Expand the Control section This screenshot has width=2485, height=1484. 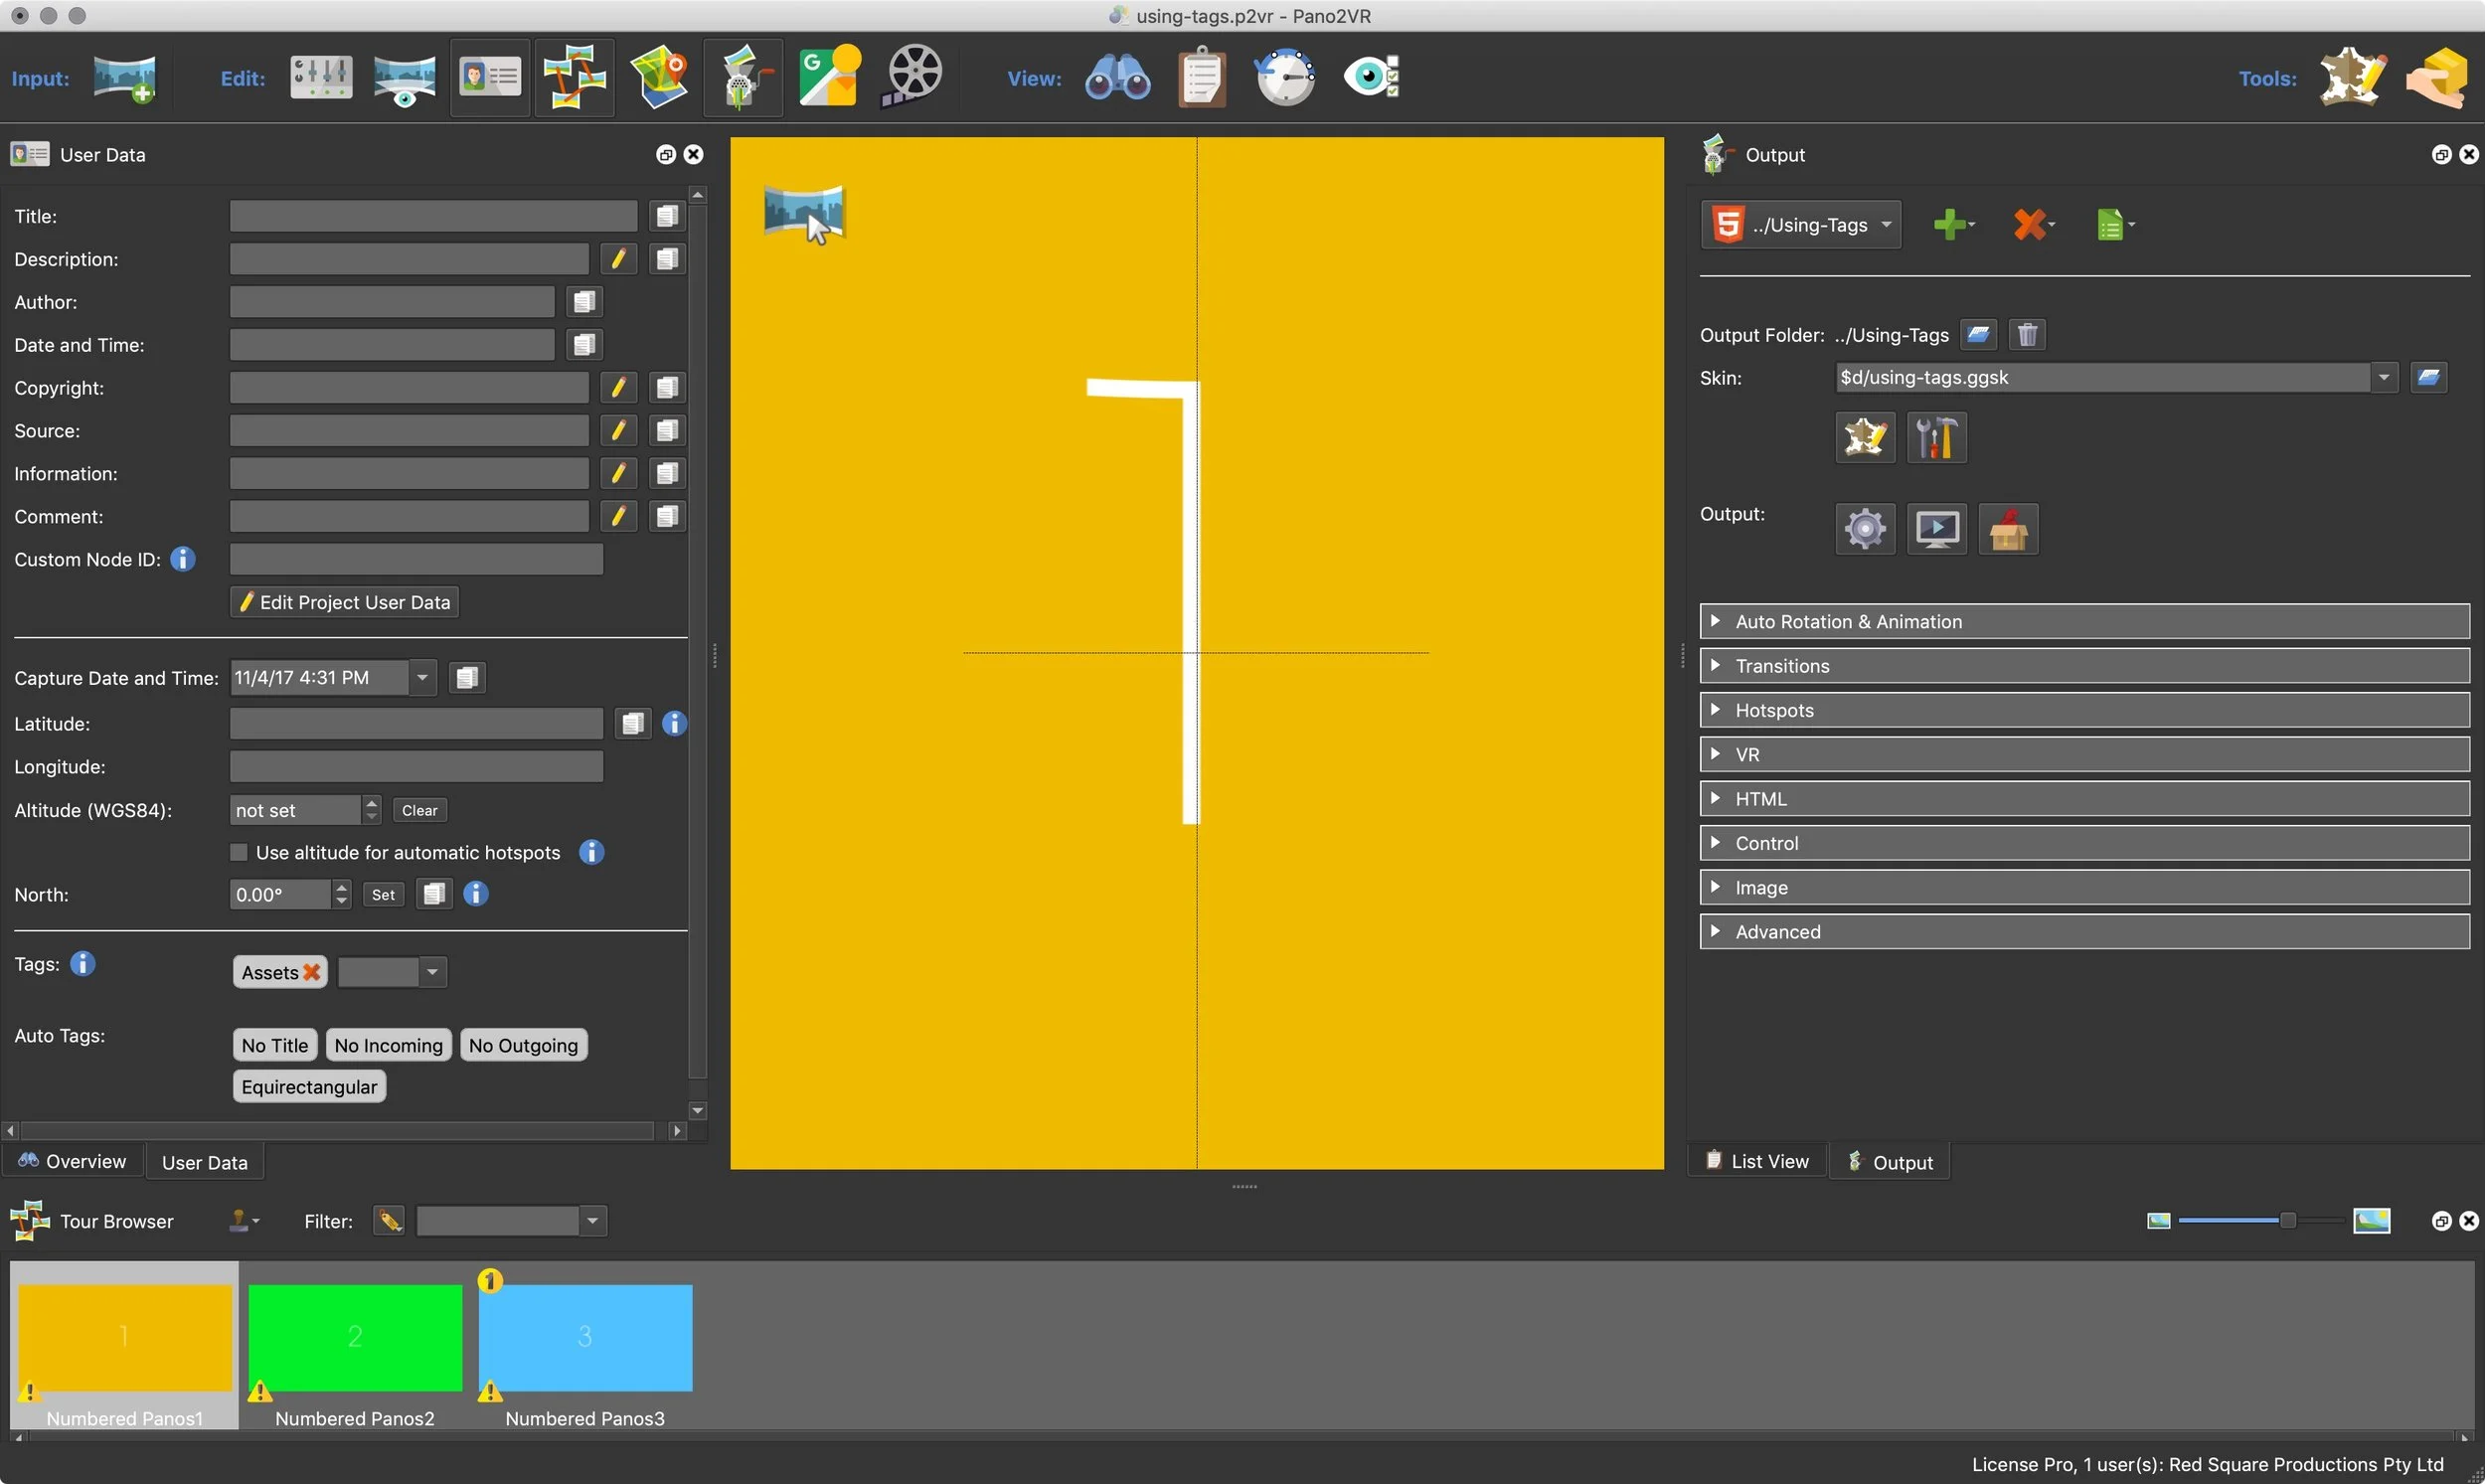click(2084, 843)
